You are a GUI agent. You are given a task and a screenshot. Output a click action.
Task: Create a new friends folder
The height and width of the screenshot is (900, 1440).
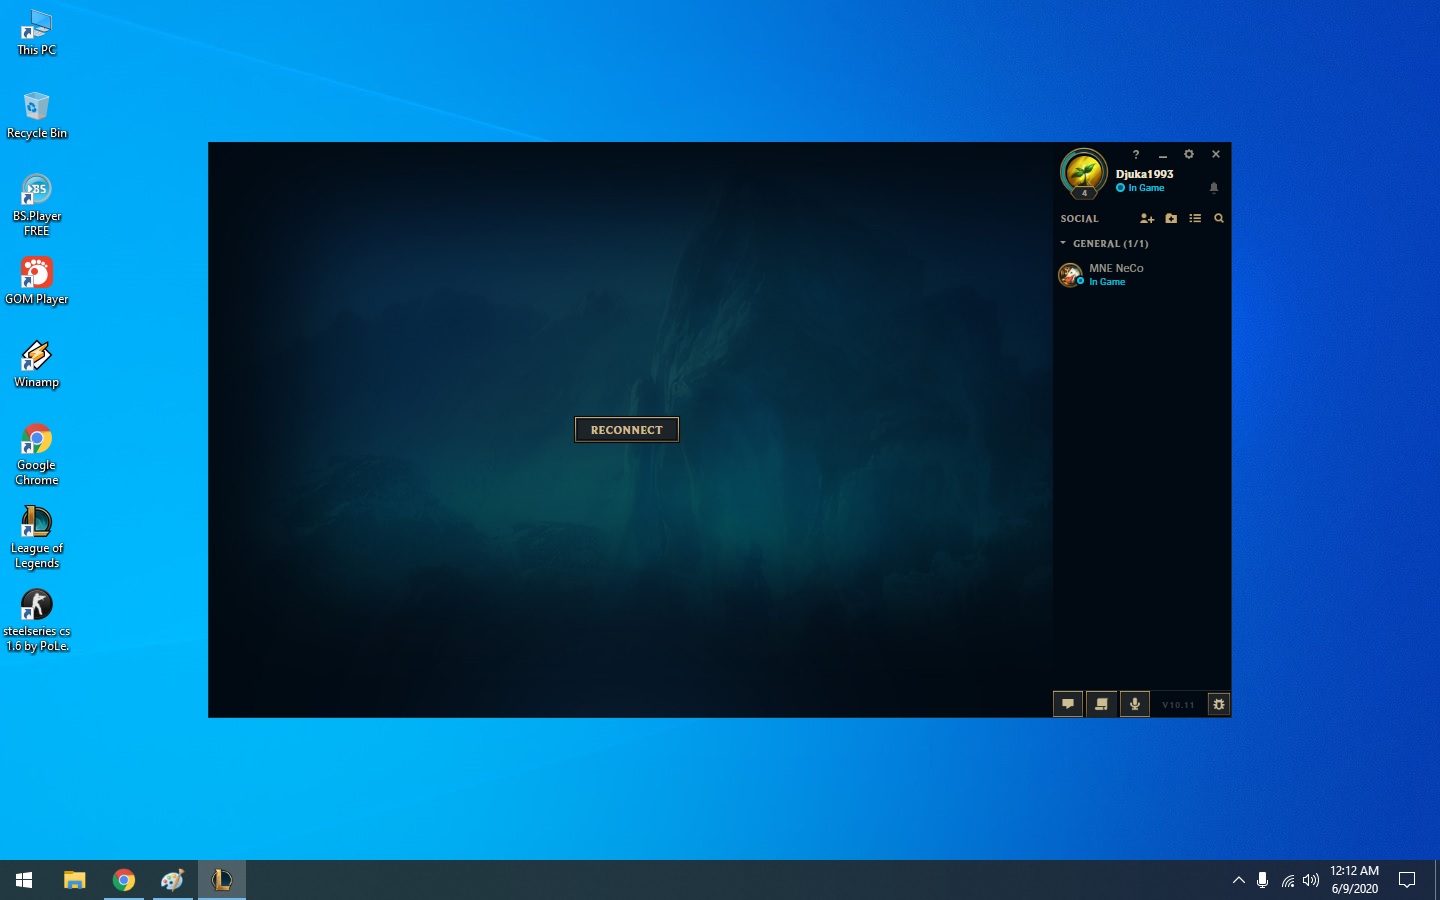click(1171, 218)
